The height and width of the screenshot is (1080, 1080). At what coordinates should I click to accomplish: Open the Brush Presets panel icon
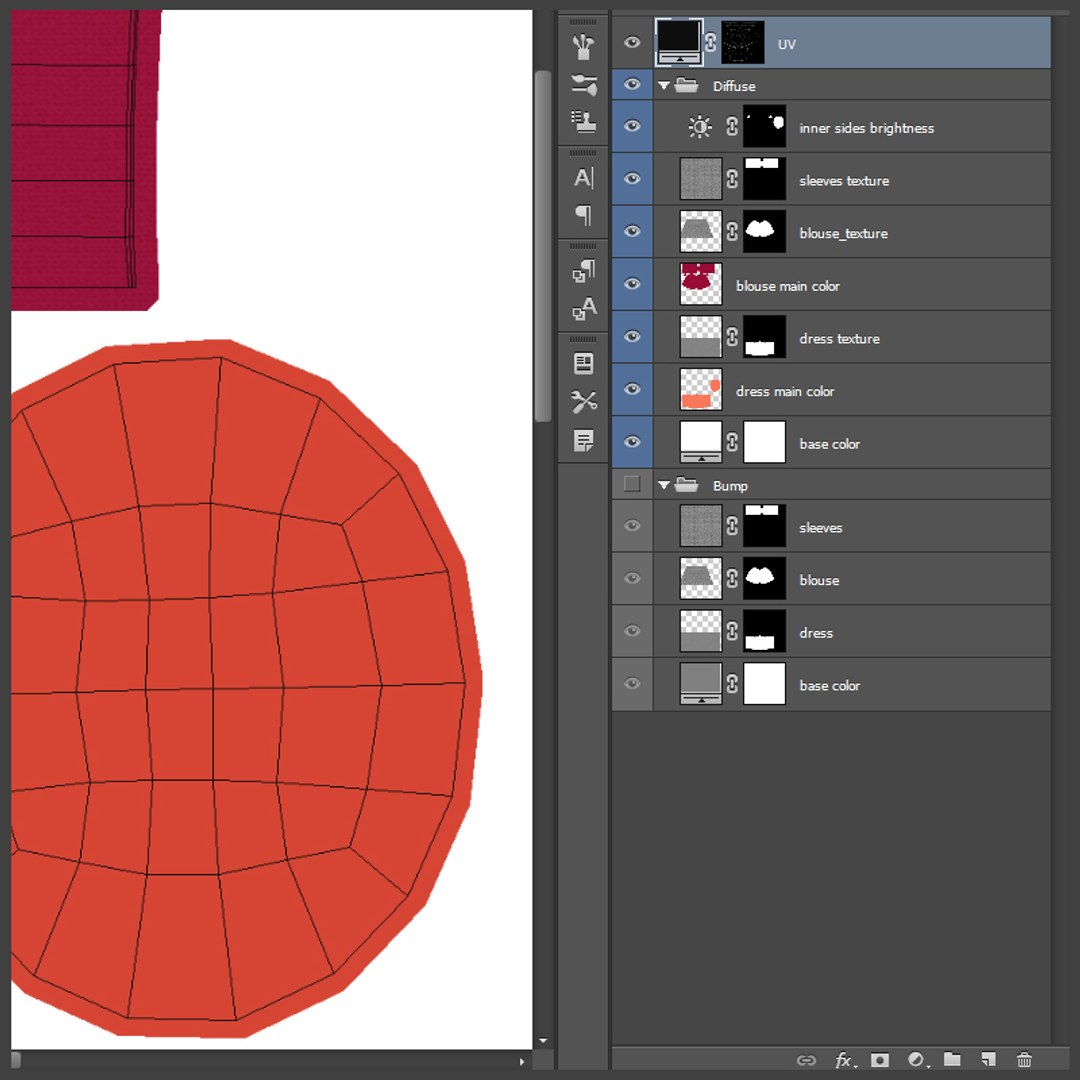[583, 46]
